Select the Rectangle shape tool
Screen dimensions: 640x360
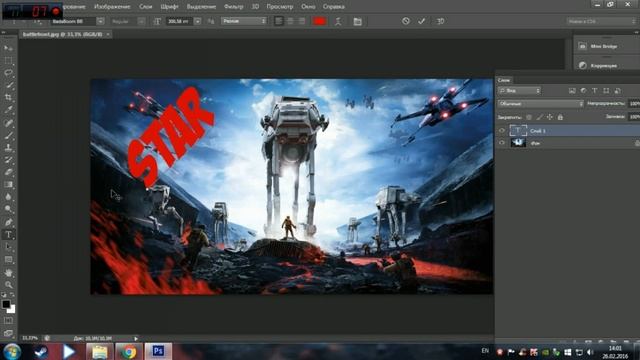coord(8,260)
